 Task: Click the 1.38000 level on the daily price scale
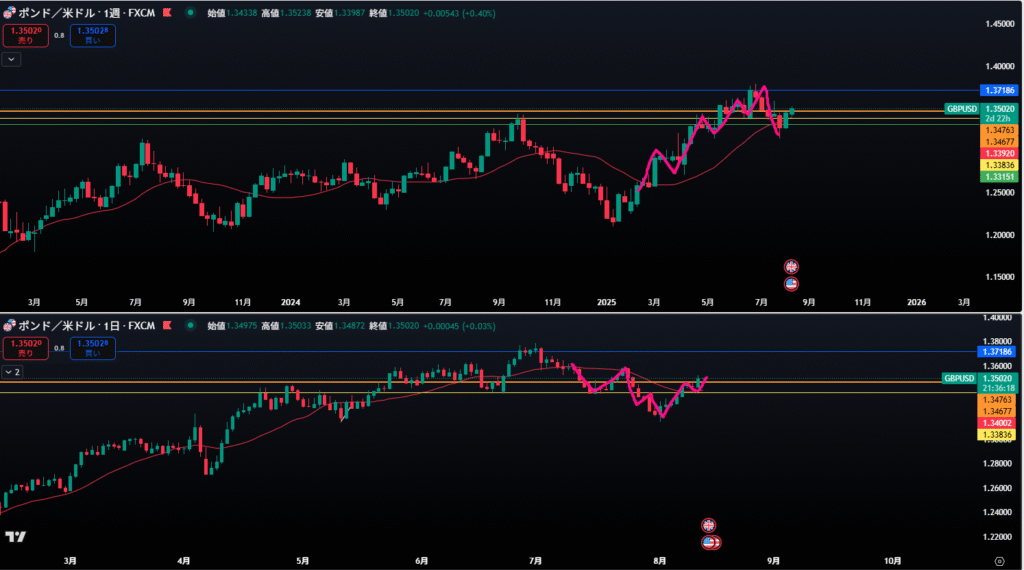click(x=997, y=341)
